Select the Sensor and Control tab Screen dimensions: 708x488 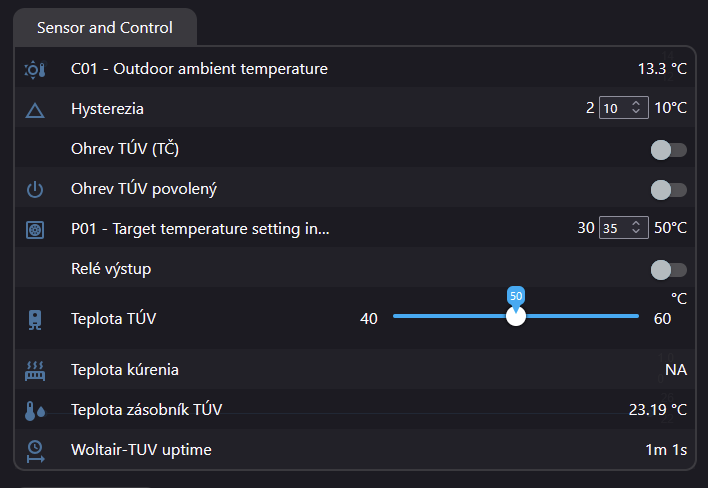tap(105, 28)
